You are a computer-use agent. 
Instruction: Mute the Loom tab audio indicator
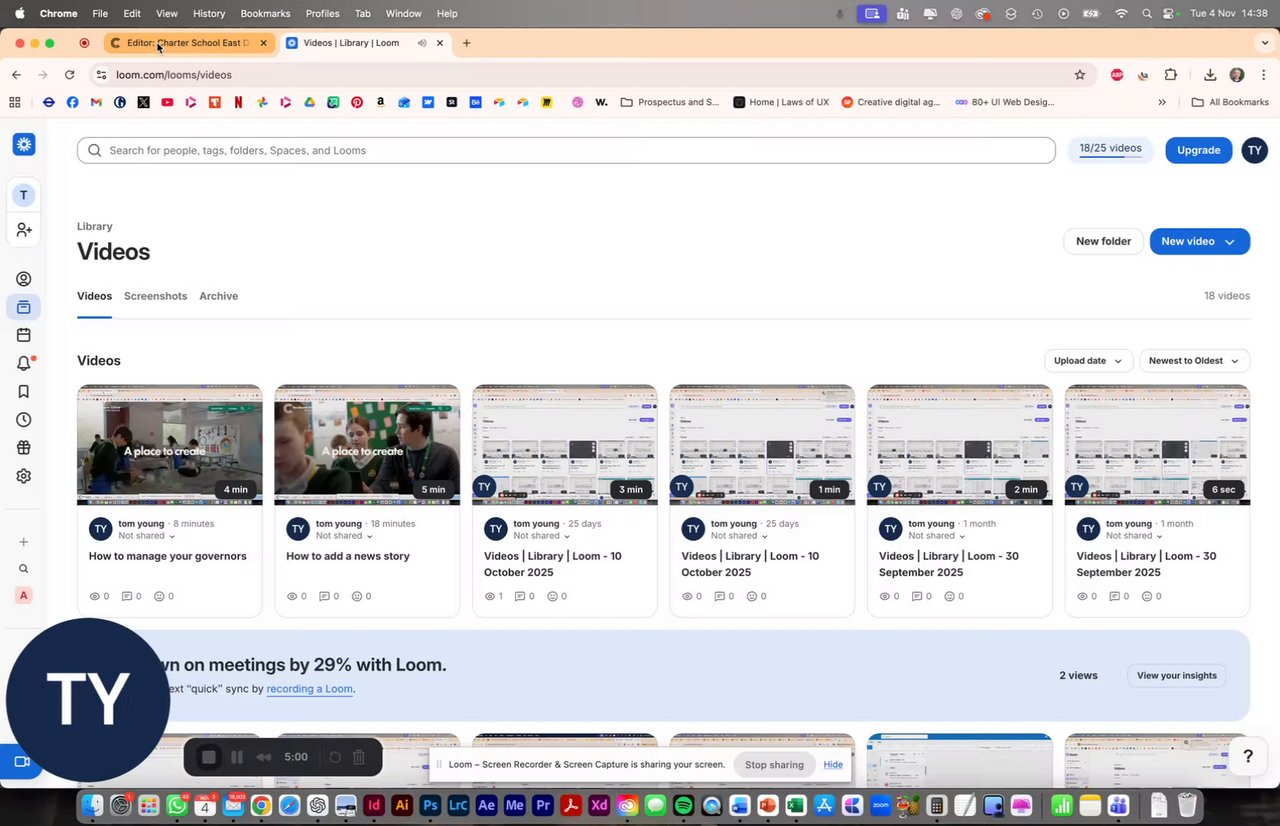coord(422,43)
